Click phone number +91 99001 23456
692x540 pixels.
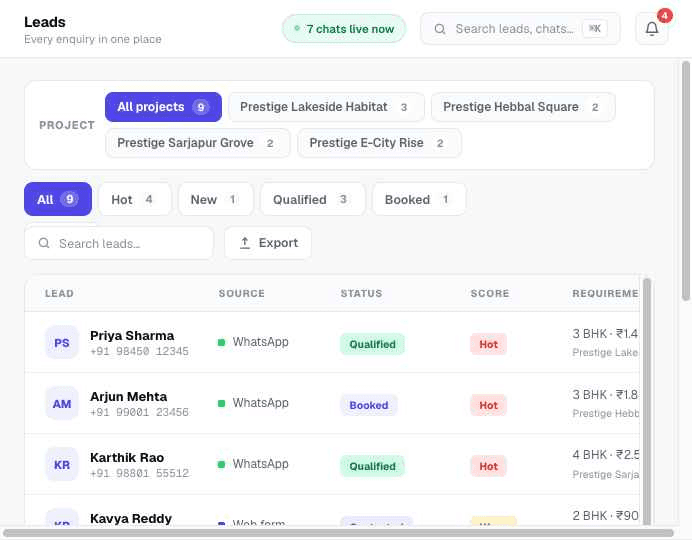[x=139, y=412]
